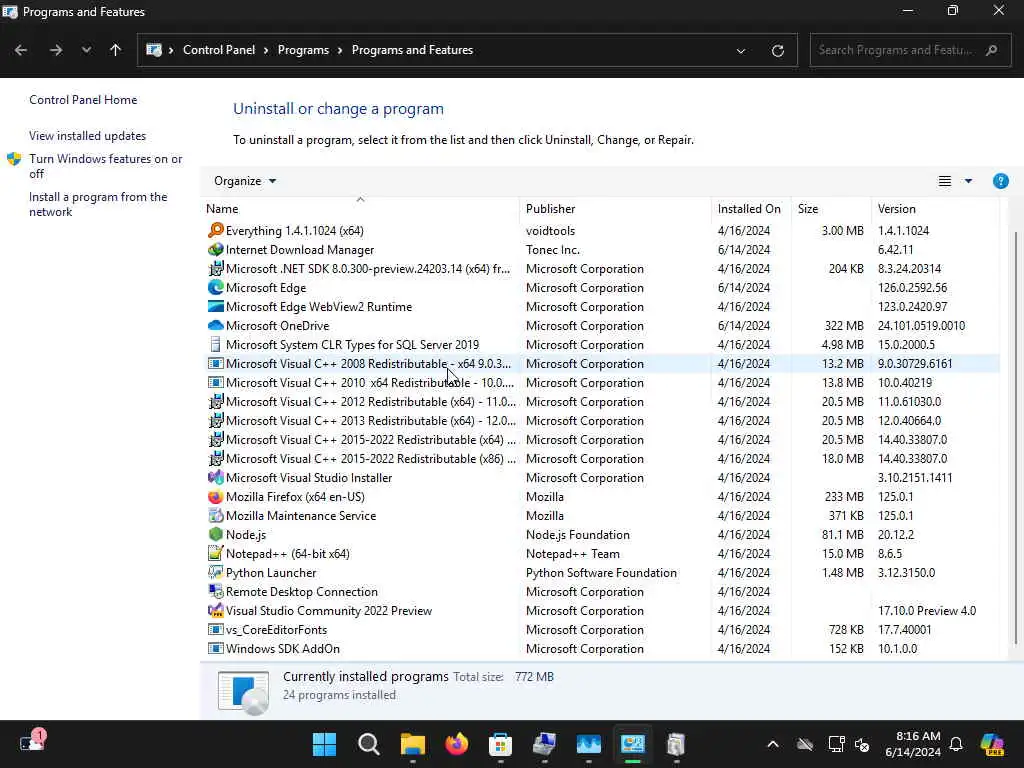Screen dimensions: 1024x768
Task: Refresh the Programs and Features list
Action: 777,50
